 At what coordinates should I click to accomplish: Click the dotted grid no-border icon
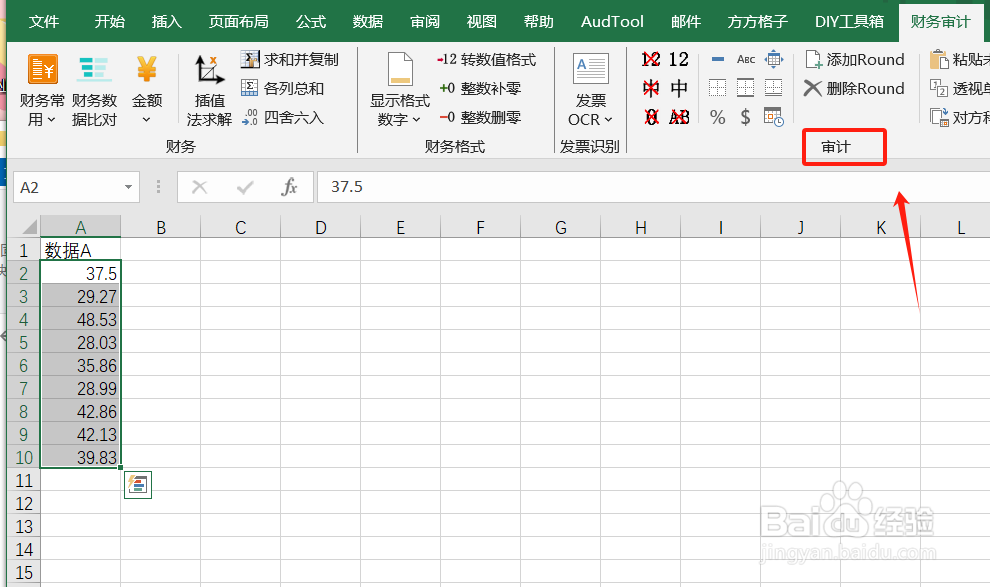(717, 88)
